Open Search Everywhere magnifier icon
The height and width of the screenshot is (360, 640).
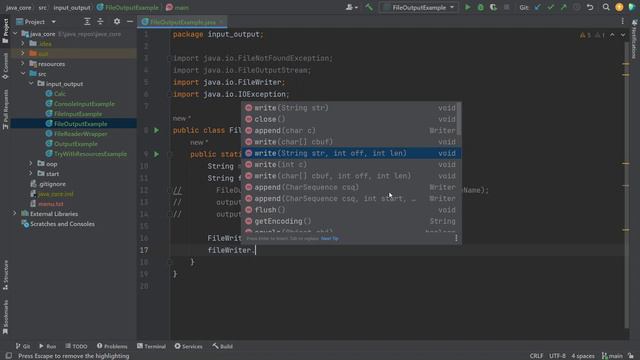606,7
